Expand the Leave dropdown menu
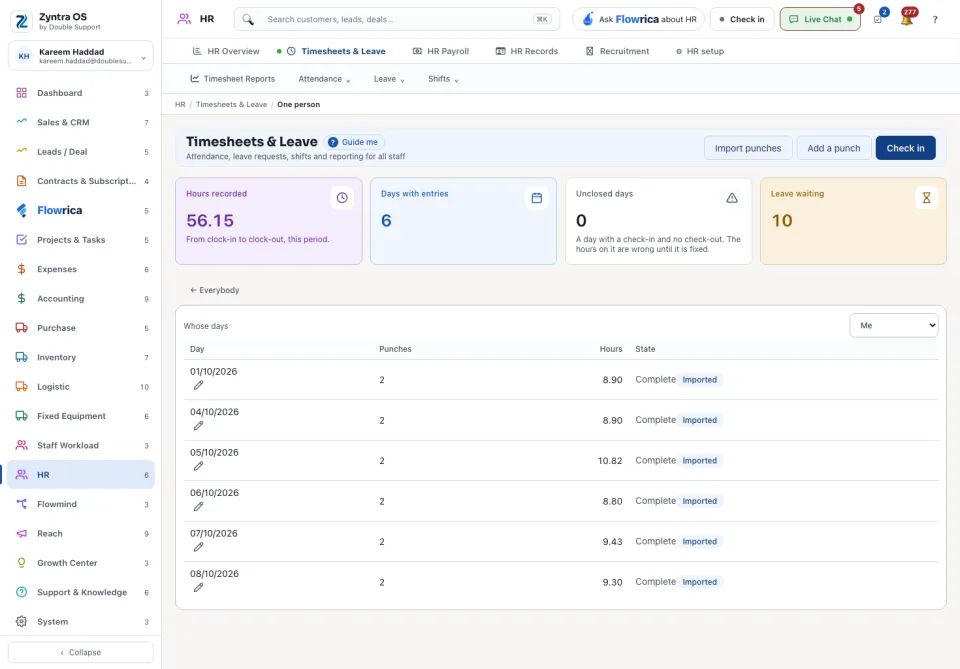Viewport: 960px width, 669px height. click(x=389, y=79)
